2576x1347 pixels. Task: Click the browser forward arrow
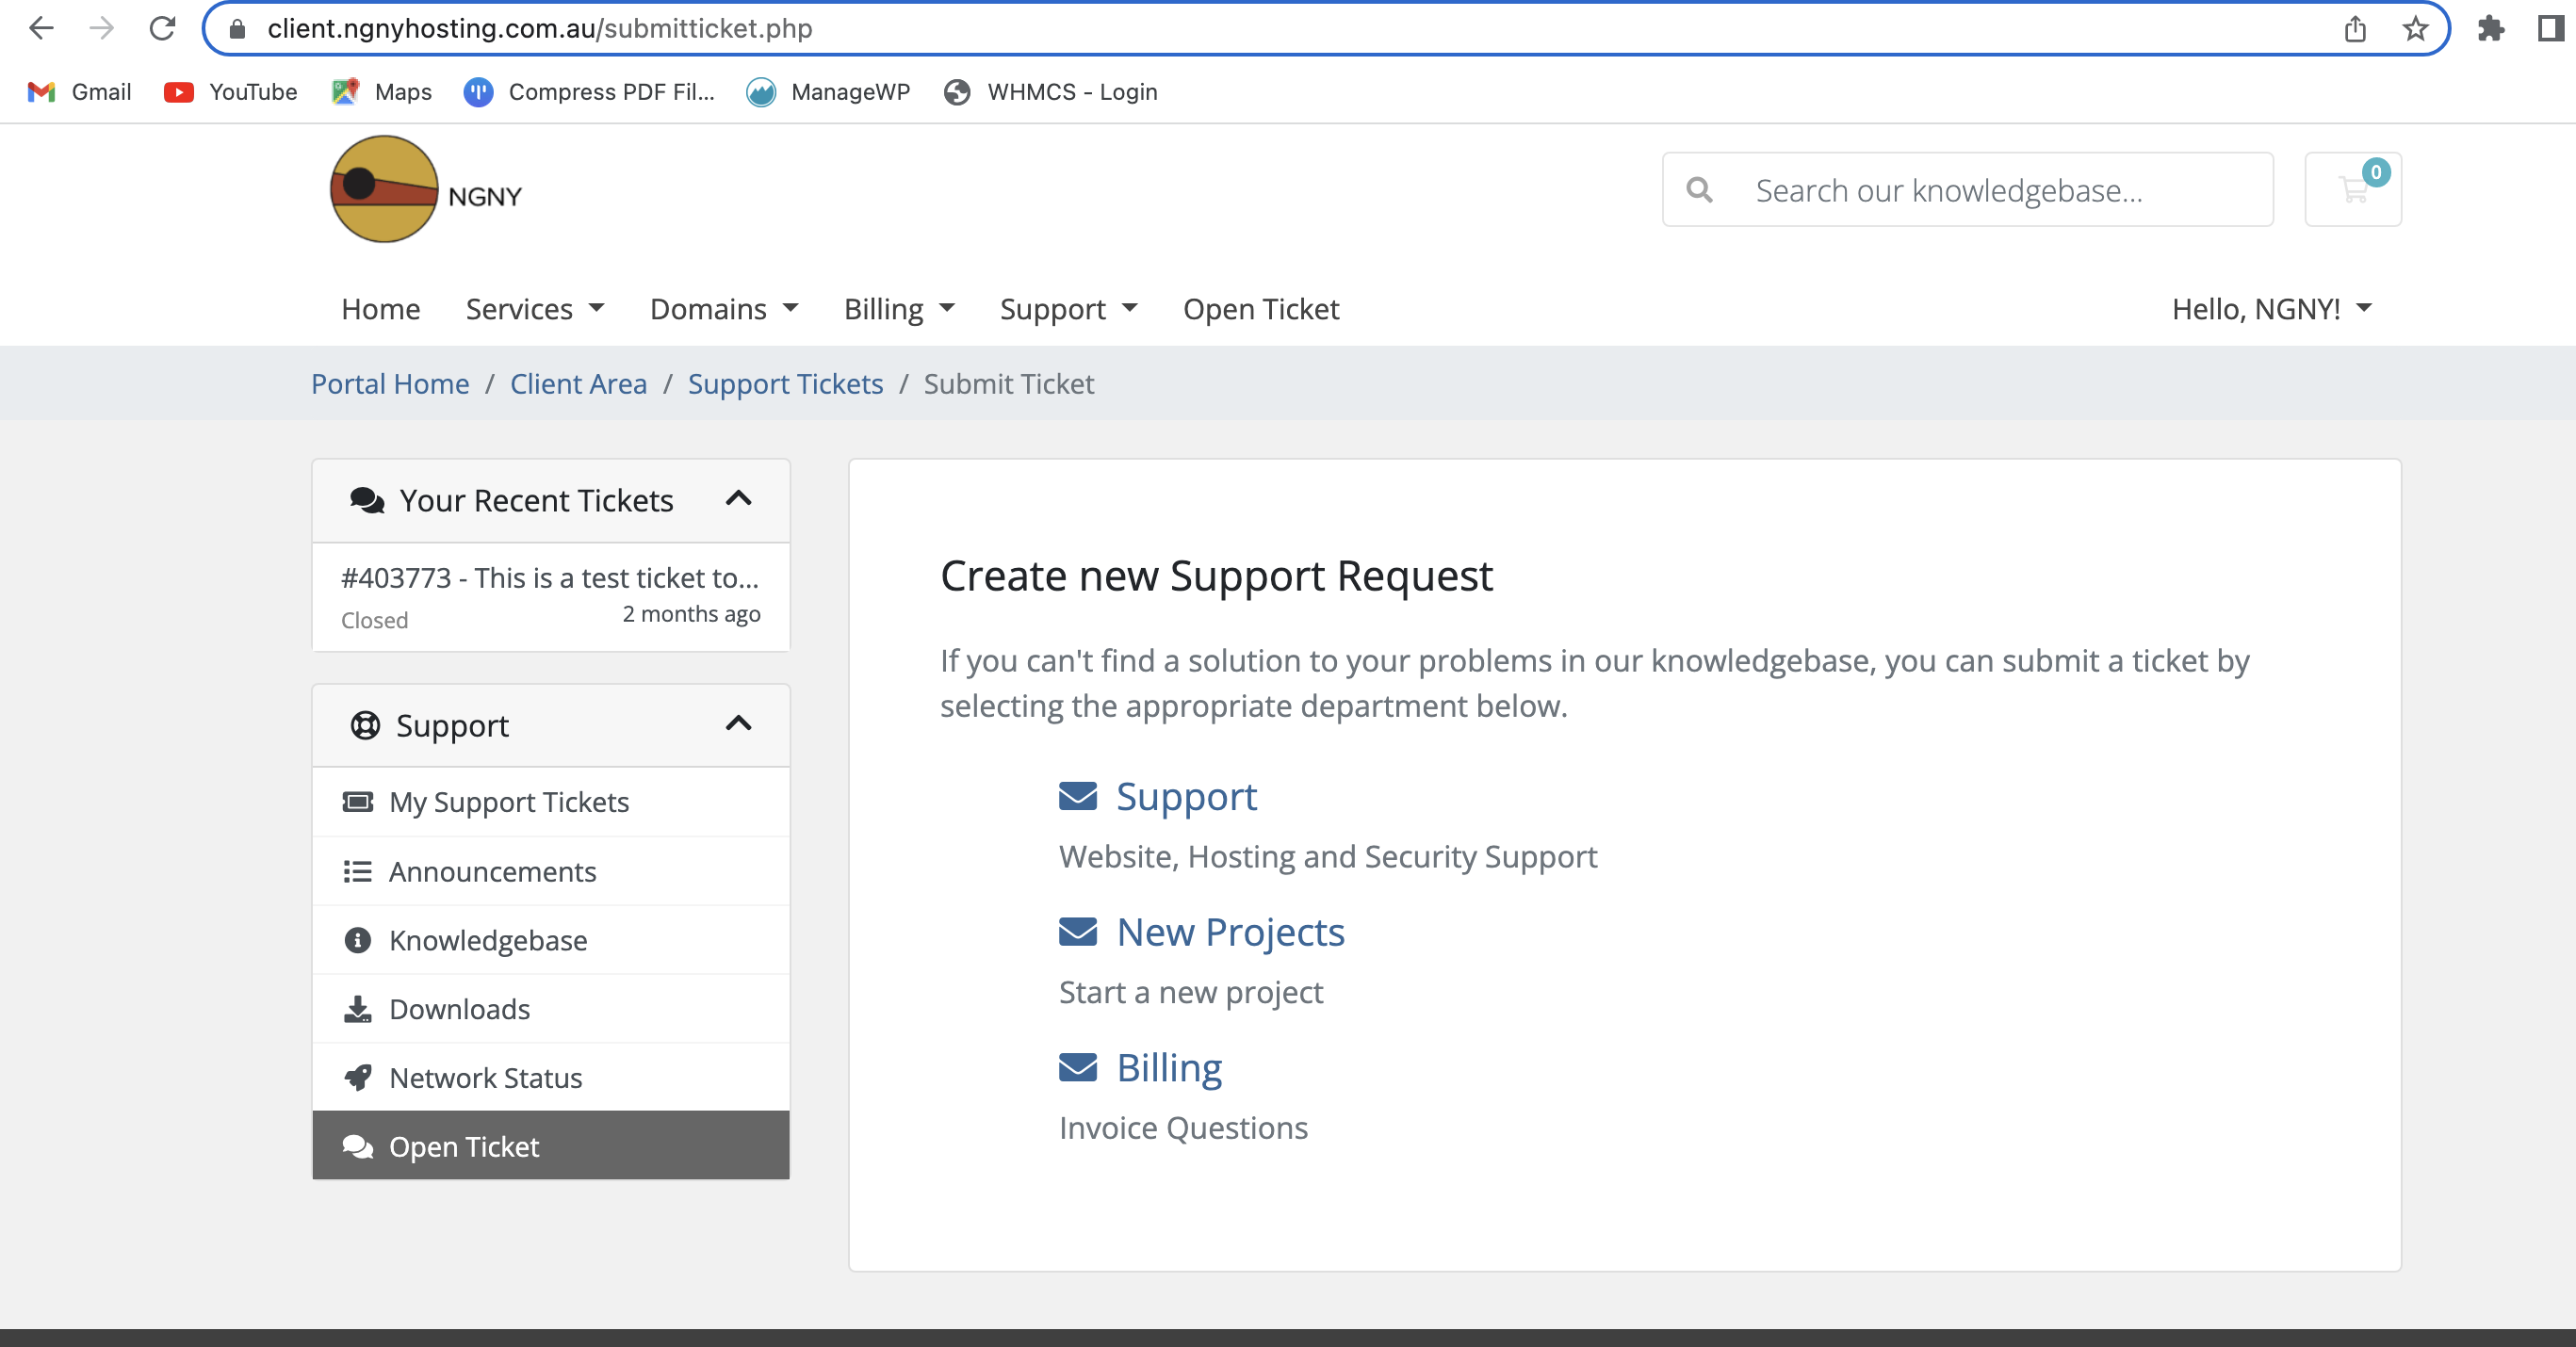[101, 28]
